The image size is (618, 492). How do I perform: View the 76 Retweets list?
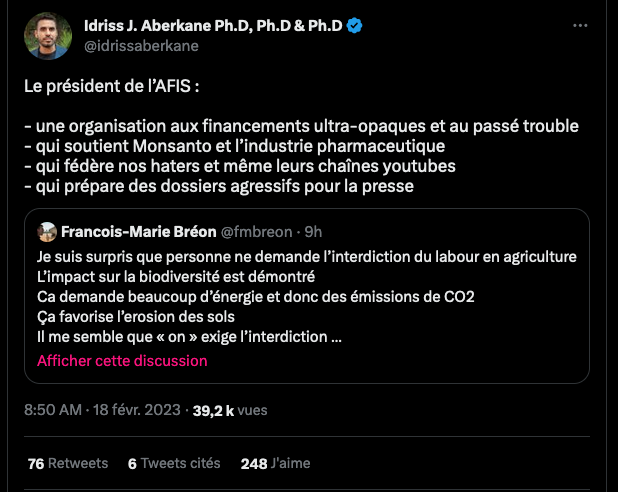point(68,463)
